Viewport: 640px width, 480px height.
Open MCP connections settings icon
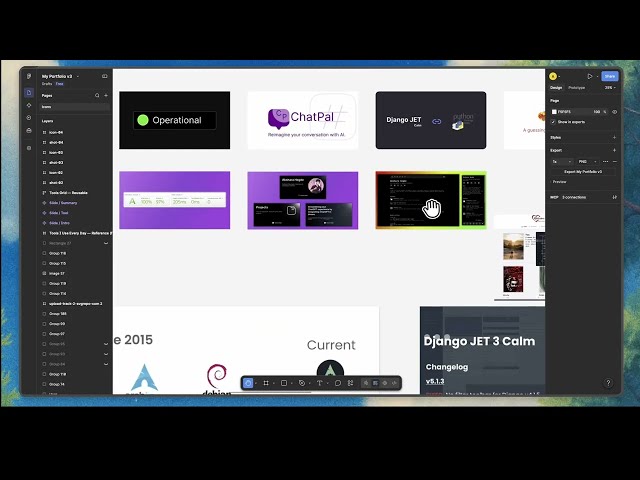614,197
